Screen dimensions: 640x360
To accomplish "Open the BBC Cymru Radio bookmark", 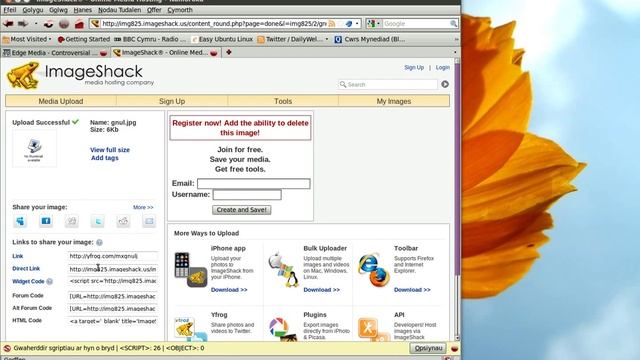I will pyautogui.click(x=150, y=39).
